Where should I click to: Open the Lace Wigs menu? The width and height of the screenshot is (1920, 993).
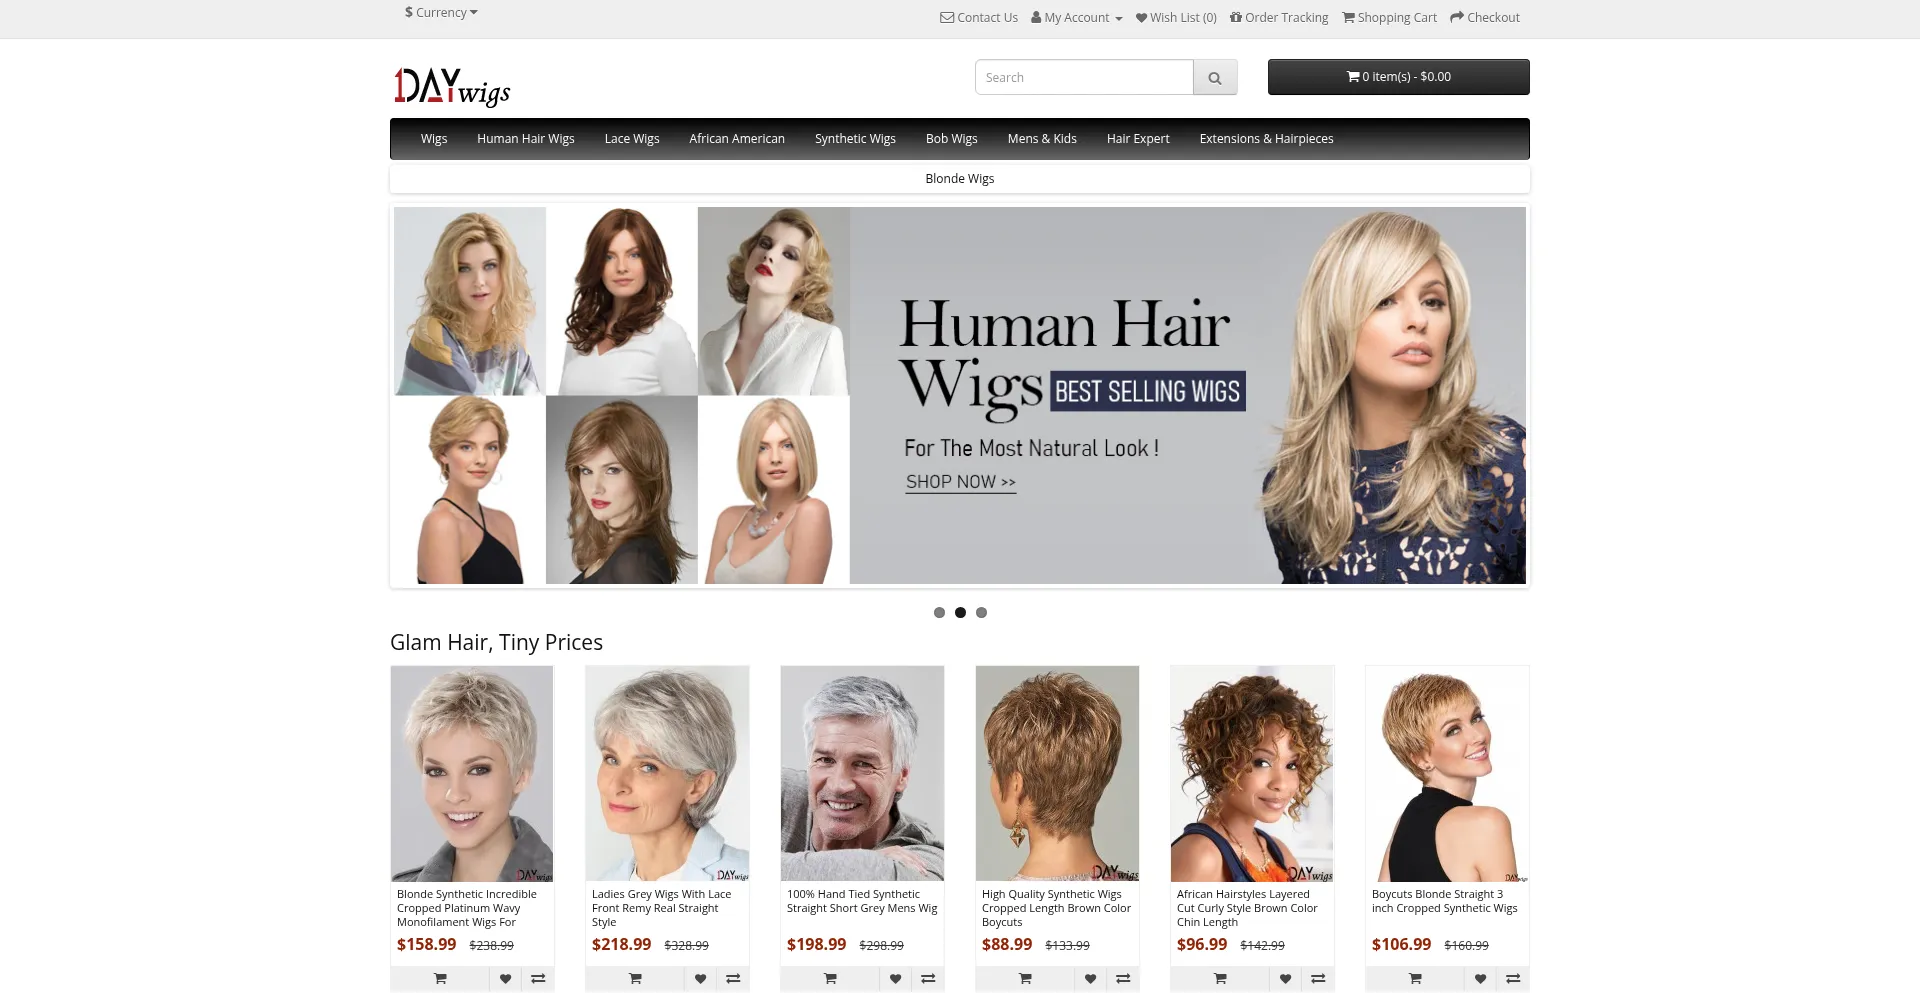coord(631,139)
